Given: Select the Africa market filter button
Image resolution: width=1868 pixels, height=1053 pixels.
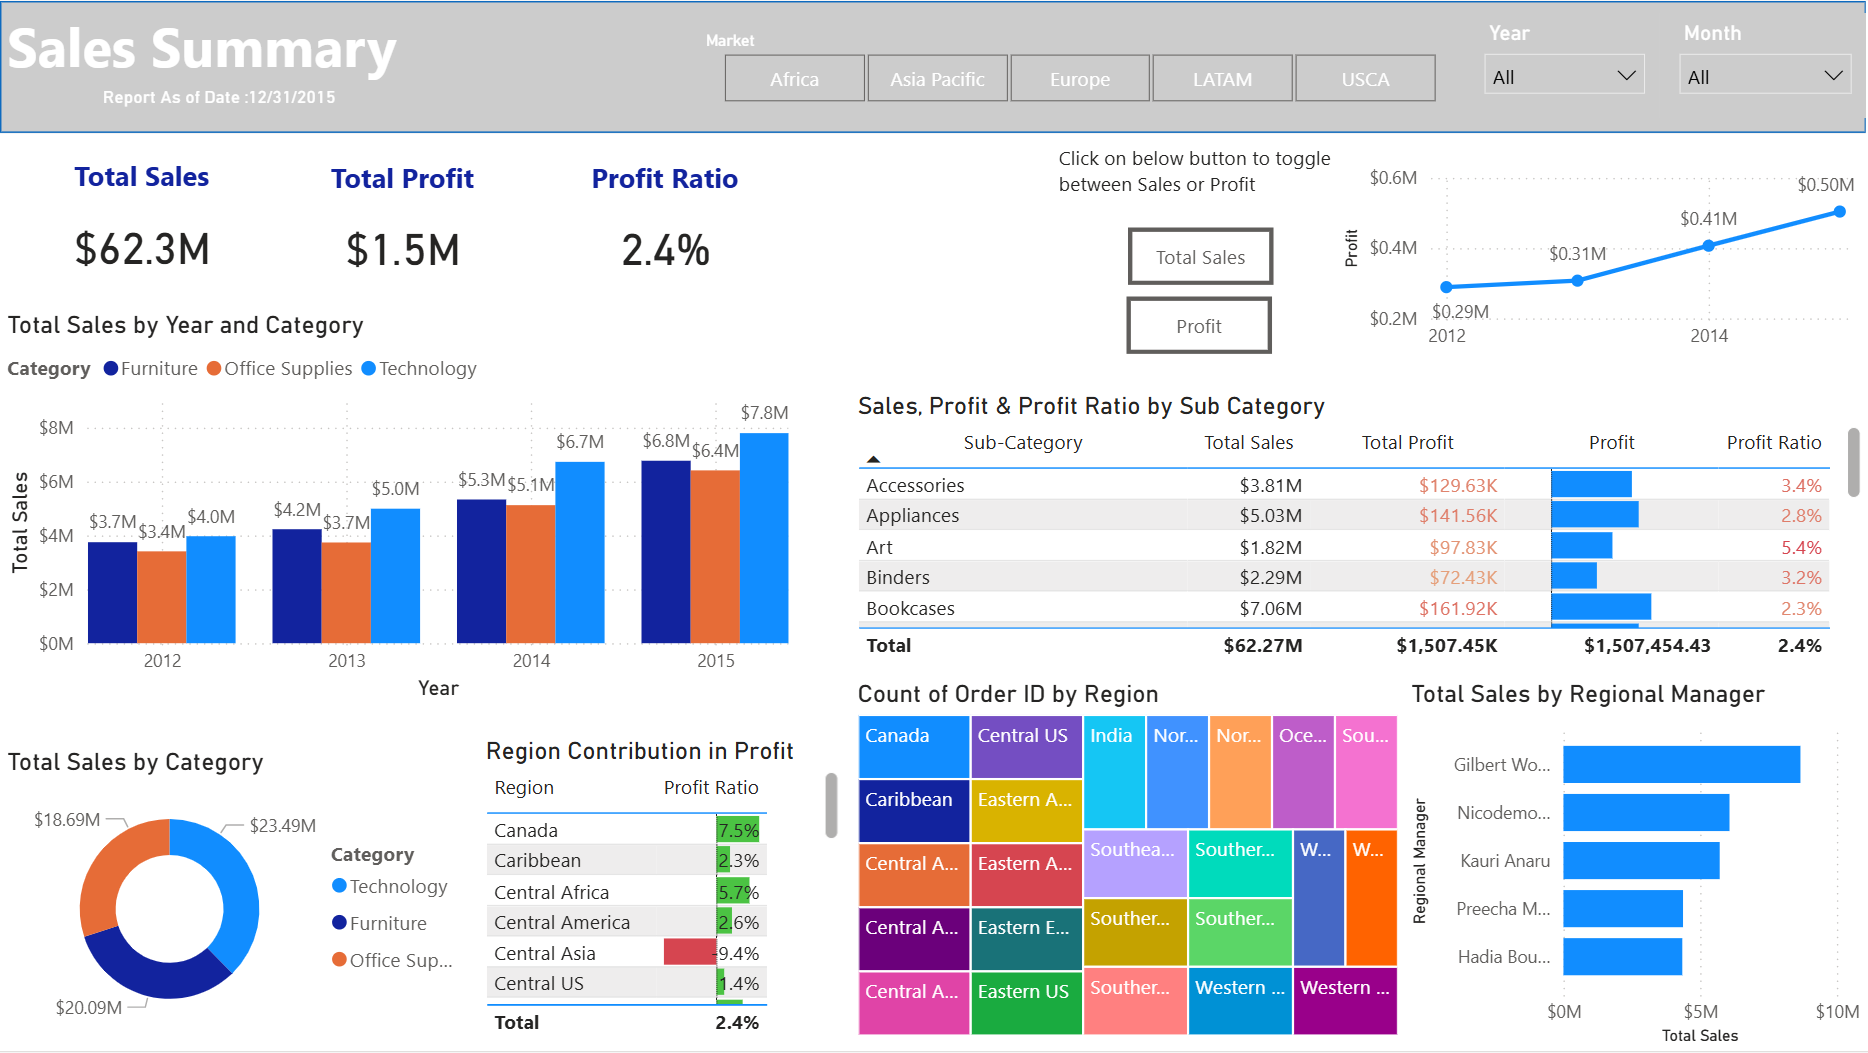Looking at the screenshot, I should 794,78.
